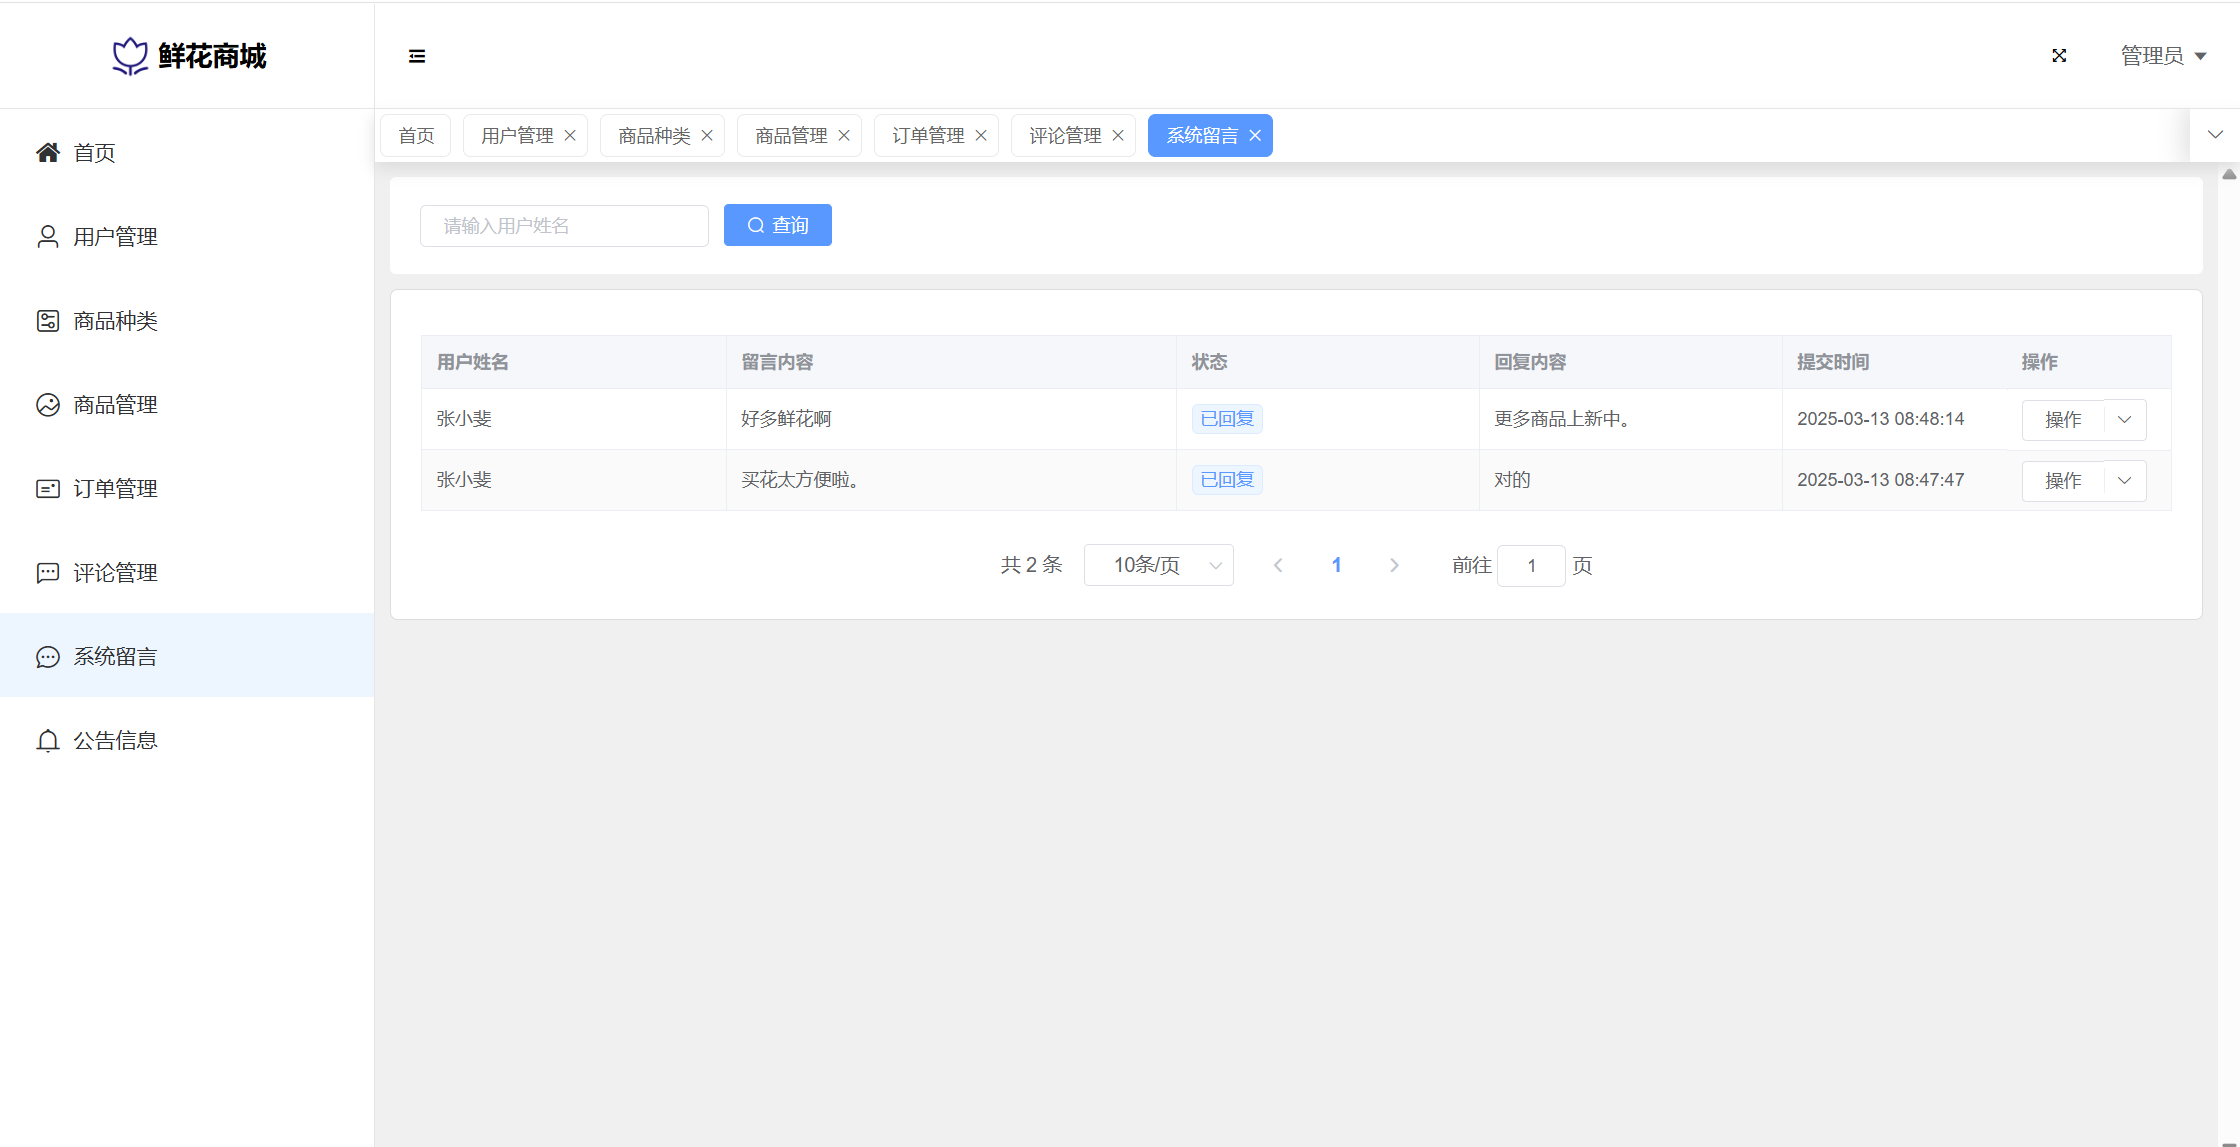
Task: Click the flower shop logo
Action: 130,56
